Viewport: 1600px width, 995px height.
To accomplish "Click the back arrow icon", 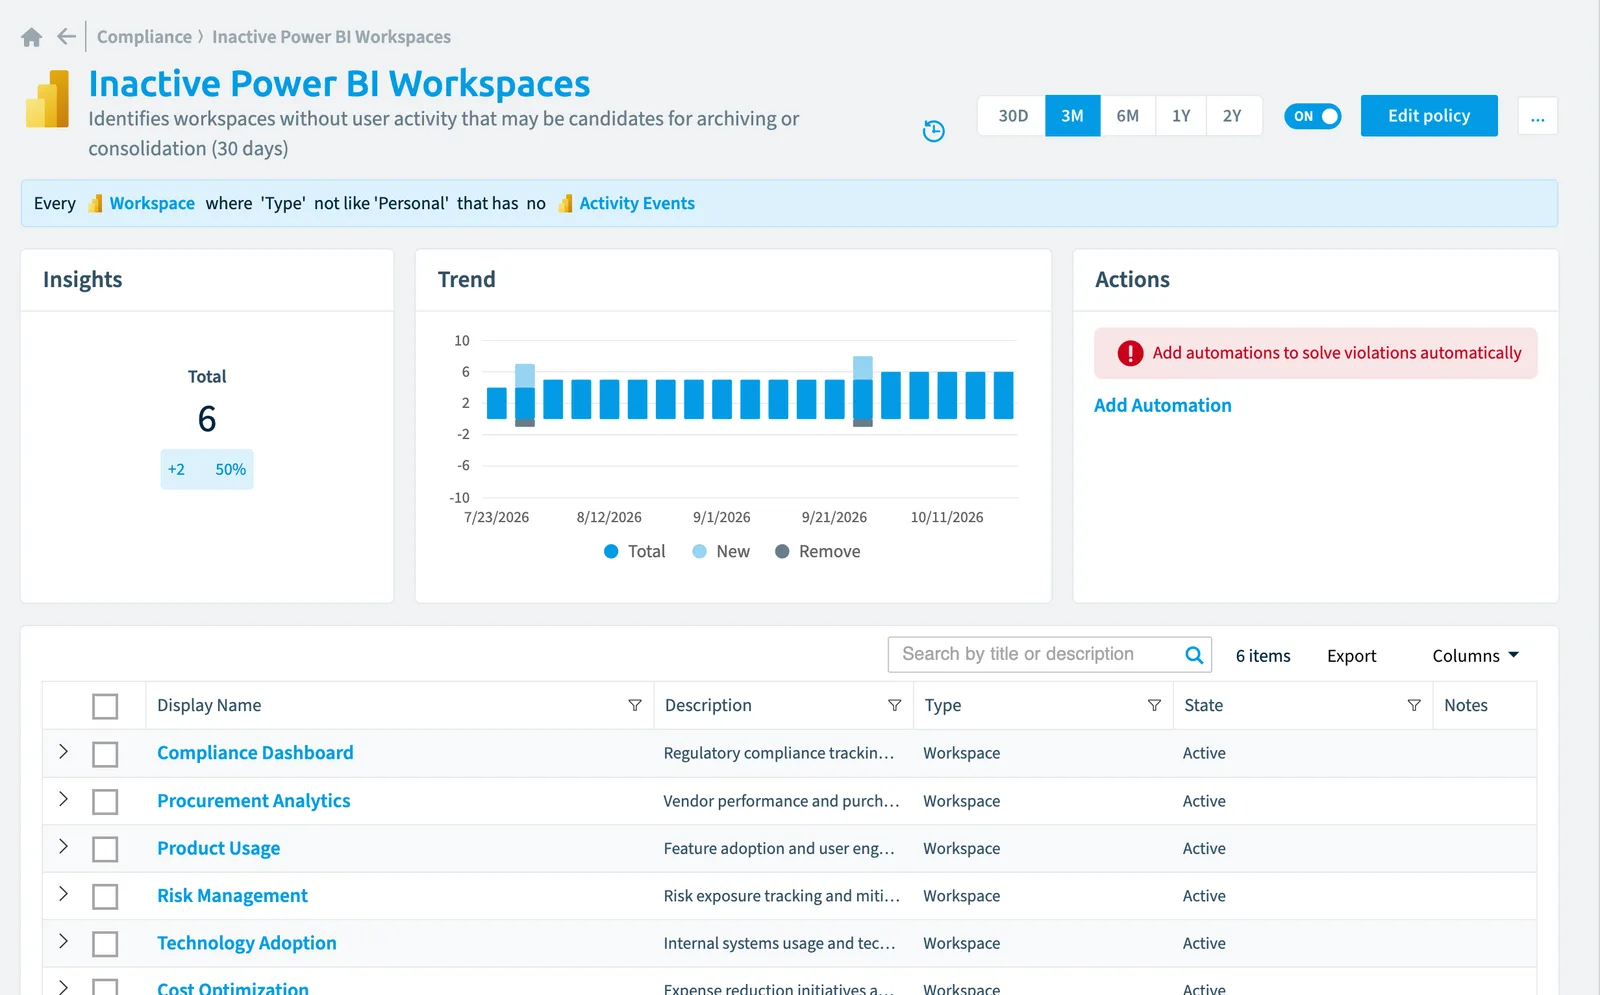I will tap(66, 37).
